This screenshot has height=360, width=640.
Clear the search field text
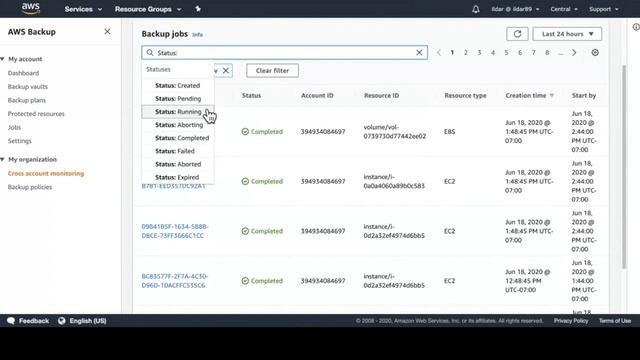(x=419, y=53)
